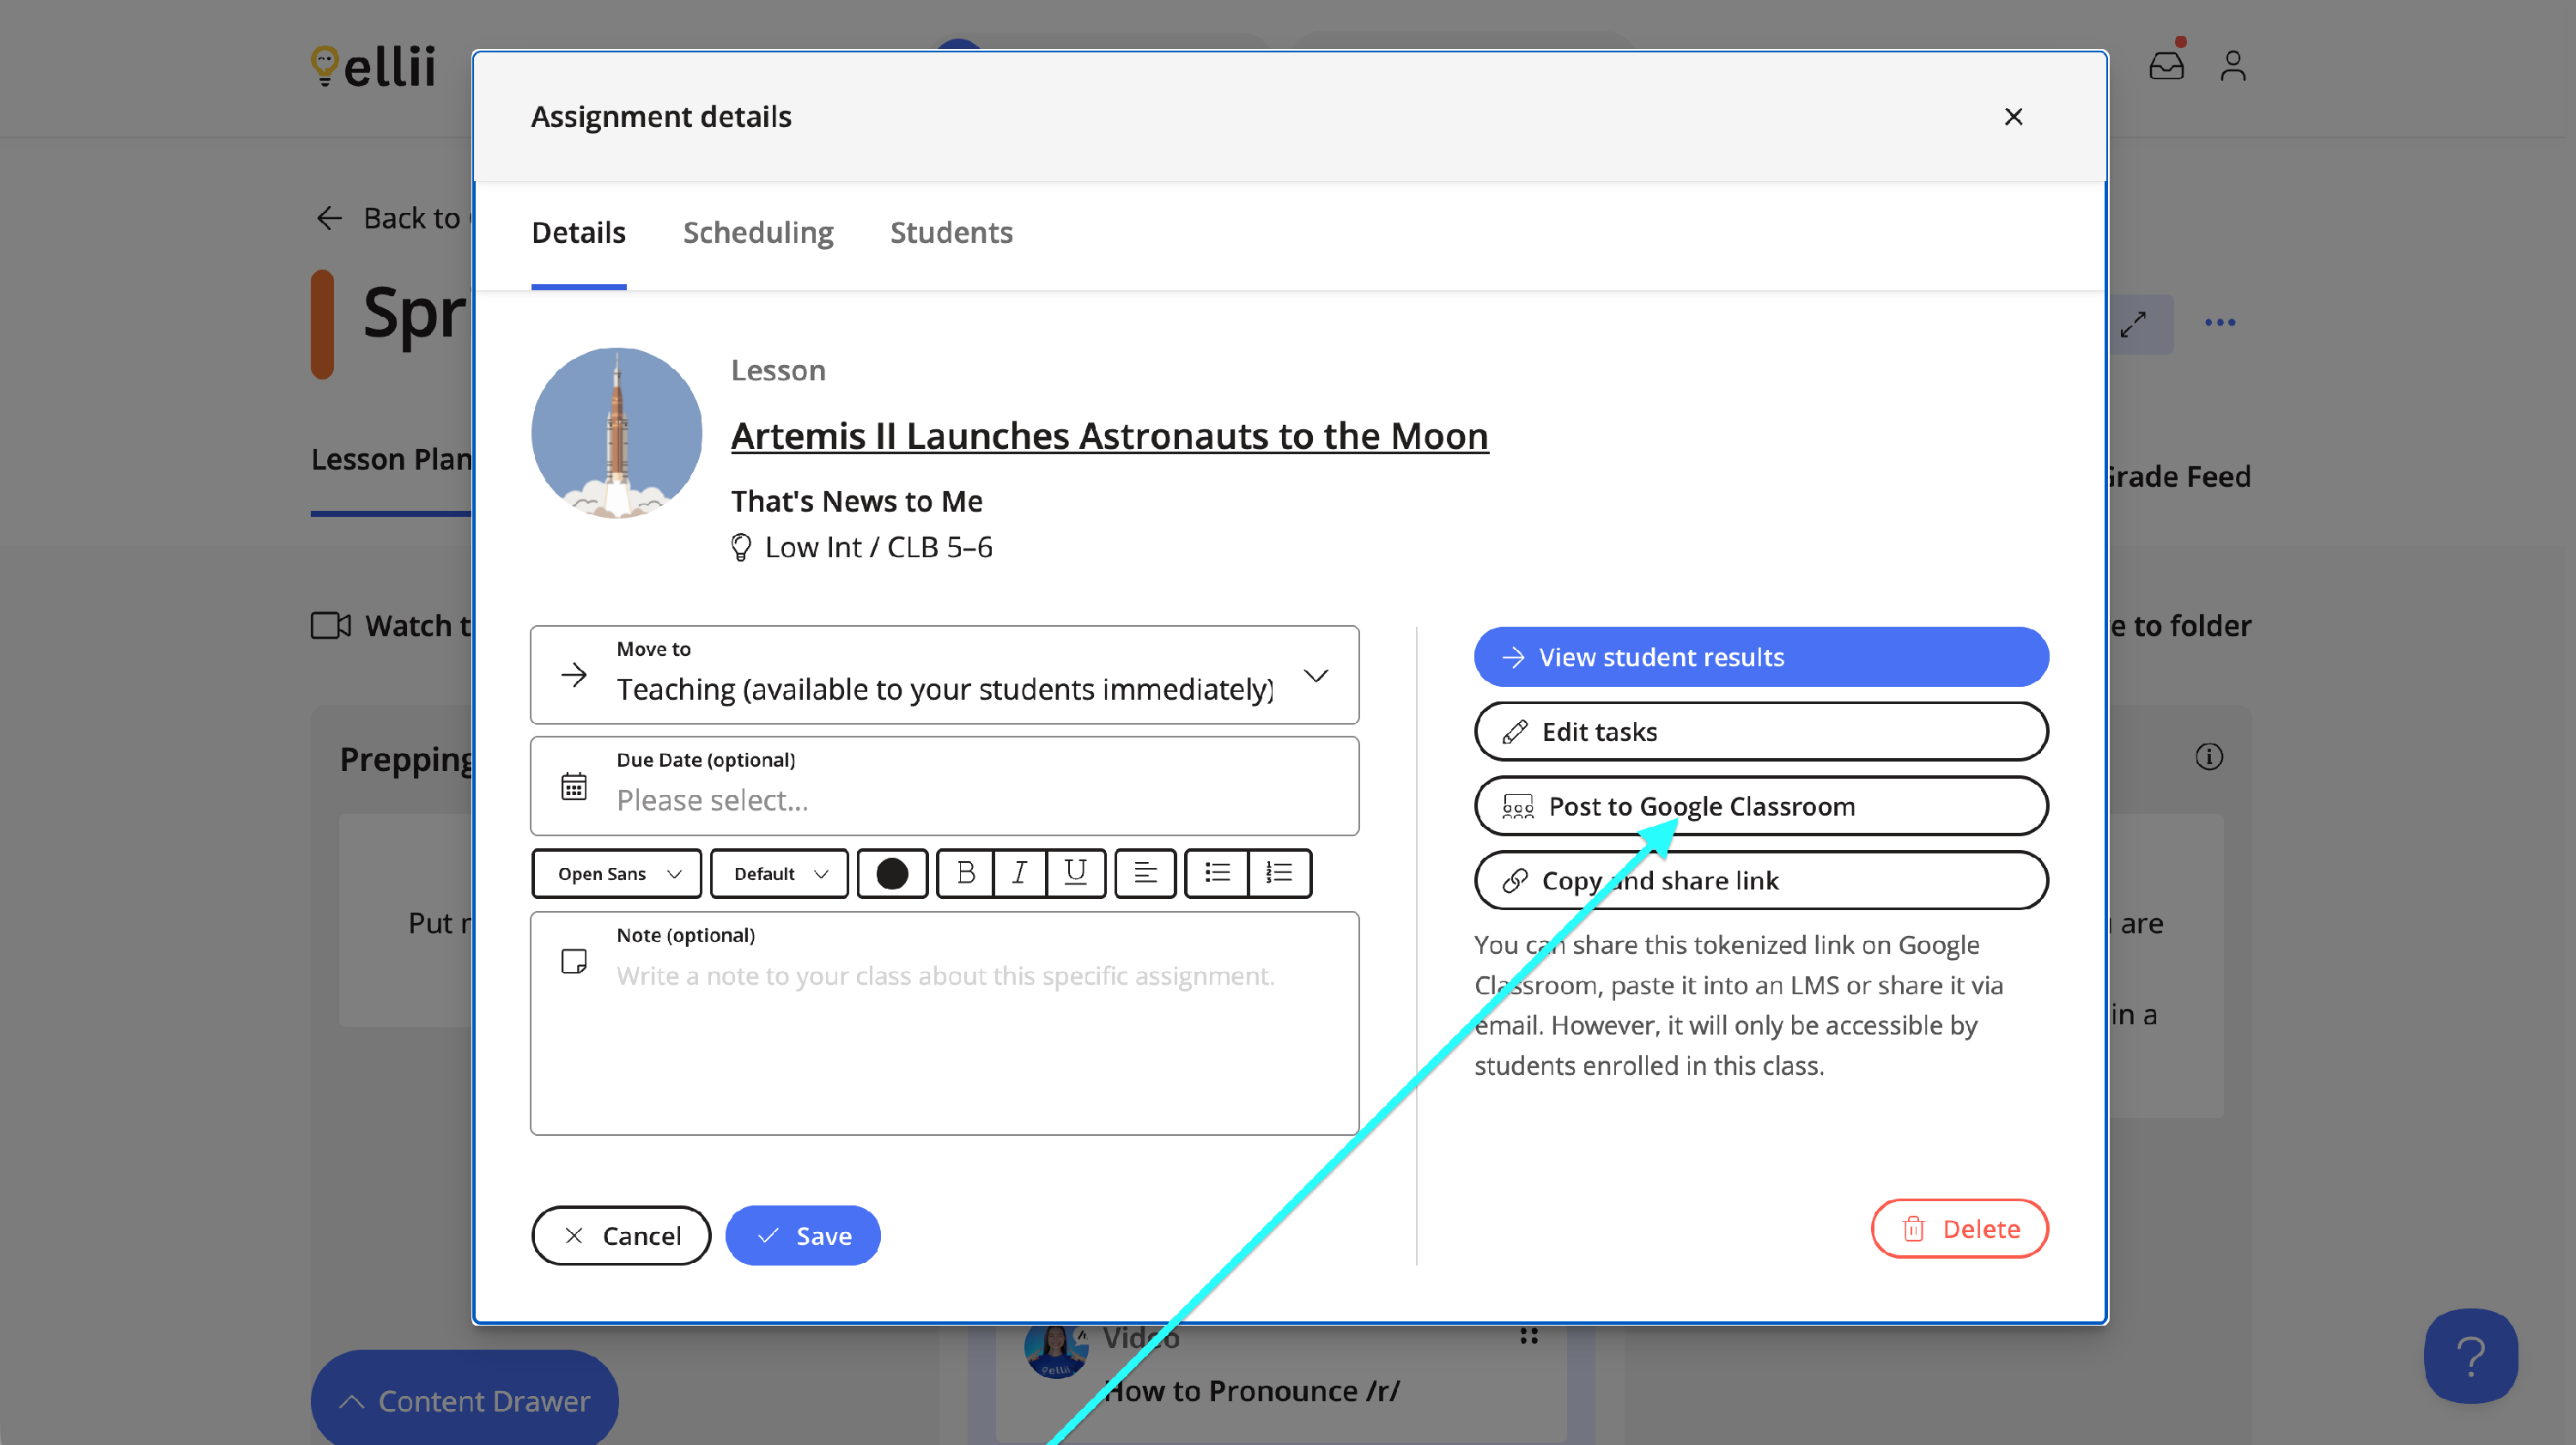The width and height of the screenshot is (2576, 1445).
Task: Open the Open Sans font dropdown
Action: click(617, 873)
